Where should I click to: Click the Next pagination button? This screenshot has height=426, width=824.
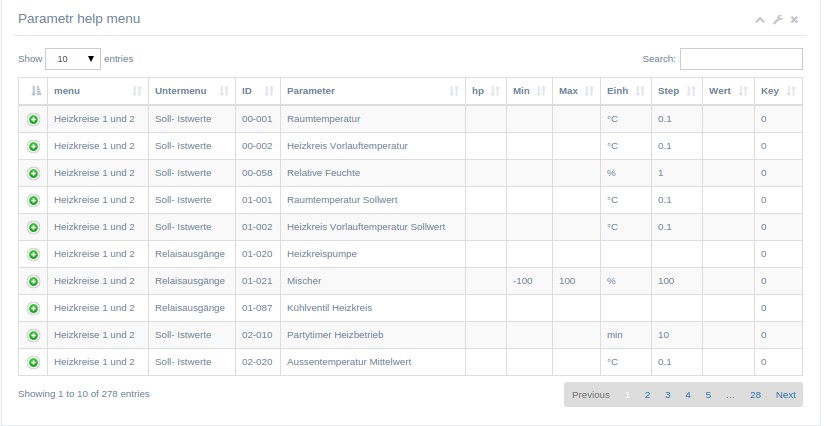786,395
